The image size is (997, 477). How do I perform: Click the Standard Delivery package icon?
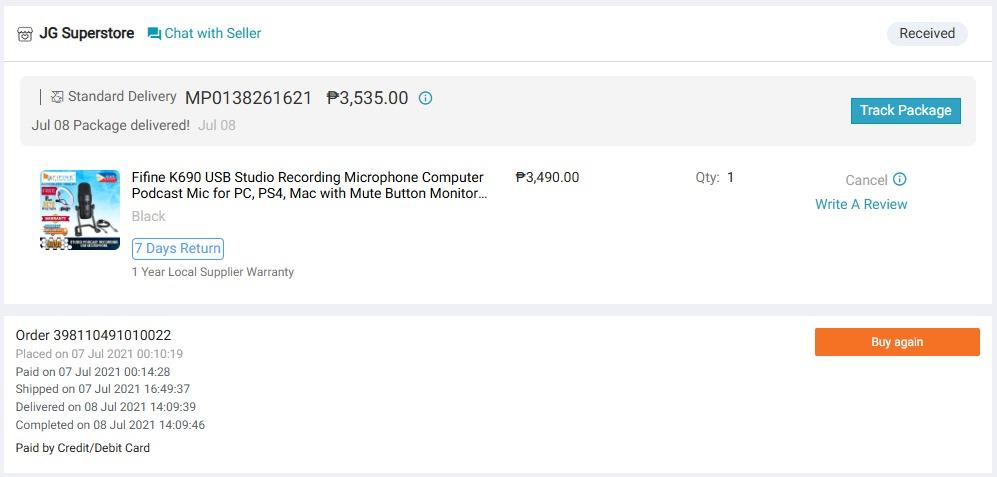tap(57, 97)
